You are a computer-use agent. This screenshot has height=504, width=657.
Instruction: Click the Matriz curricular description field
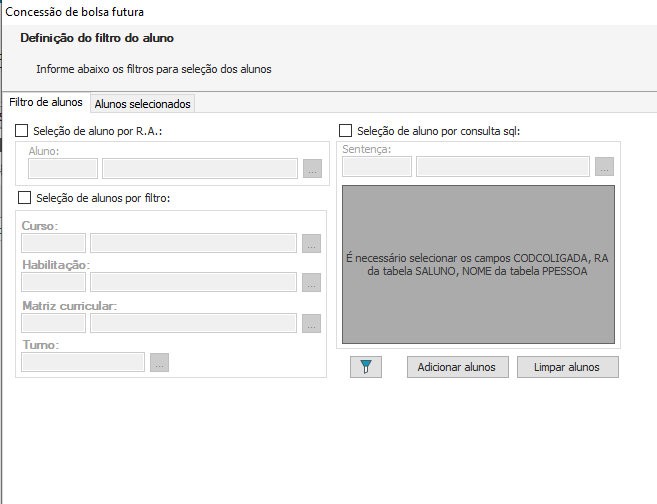pos(193,323)
